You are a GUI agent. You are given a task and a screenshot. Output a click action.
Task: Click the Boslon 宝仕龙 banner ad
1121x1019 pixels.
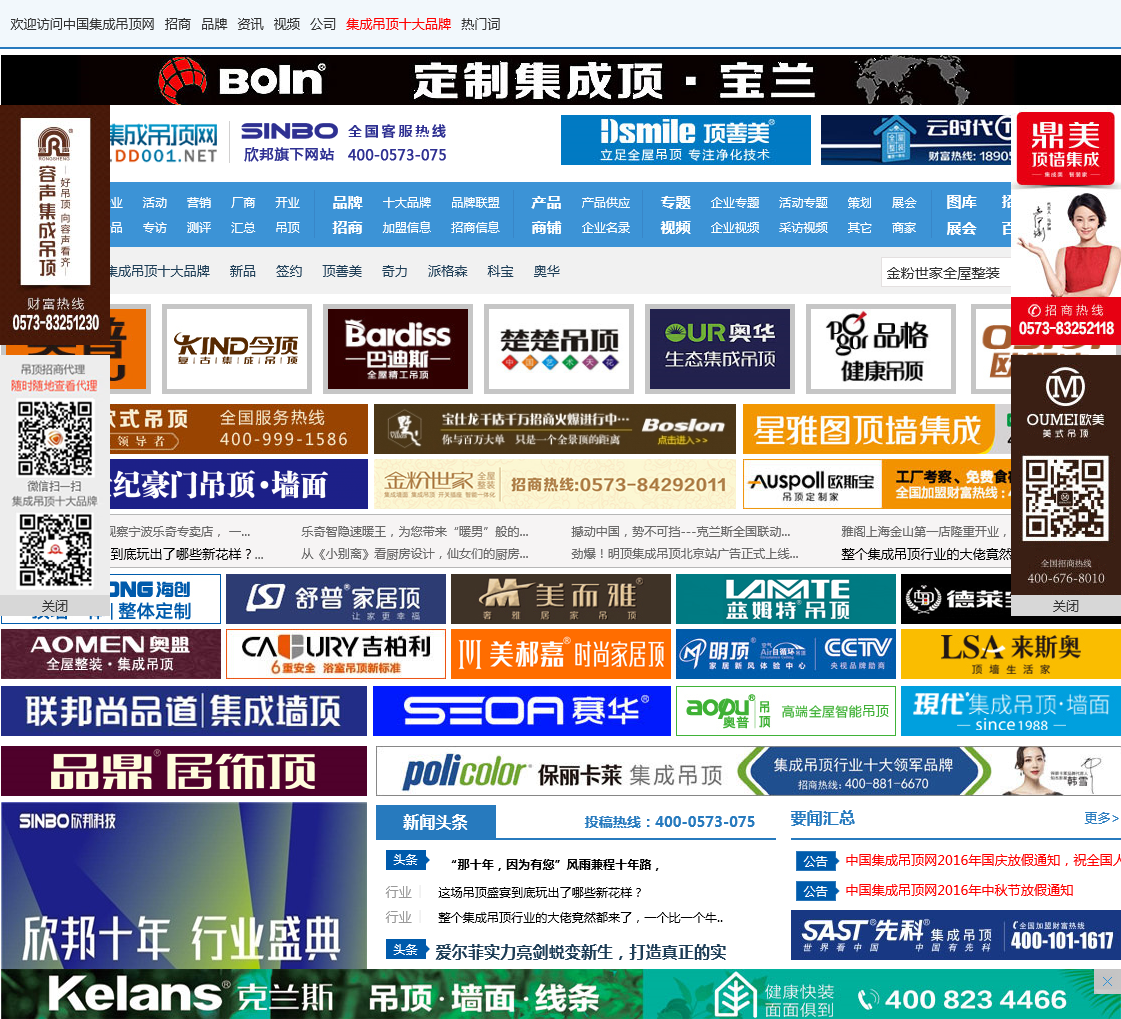click(x=555, y=429)
